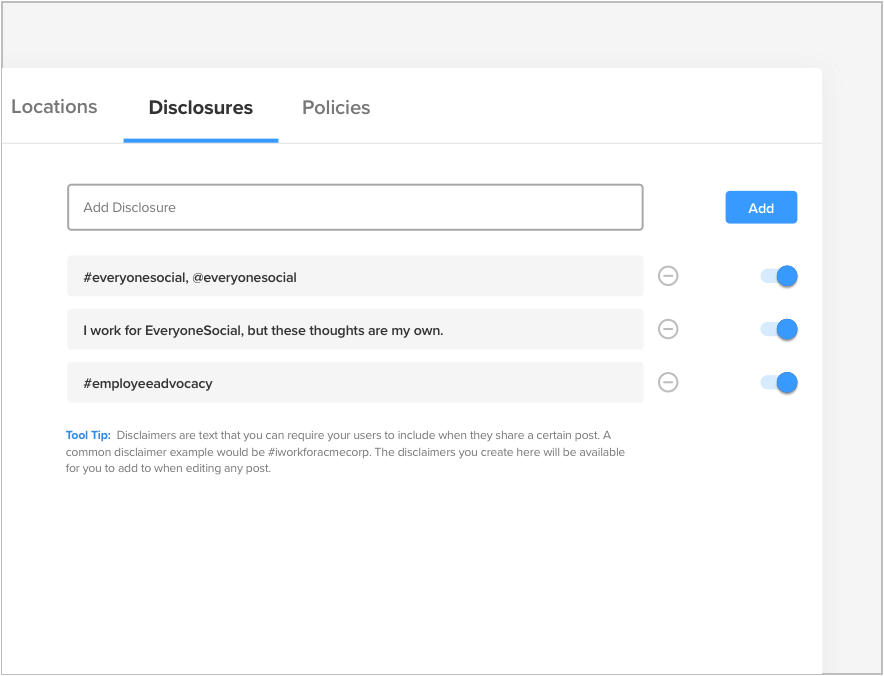The height and width of the screenshot is (676, 884).
Task: Edit the "I work for EveryoneSocial" disclosure text
Action: [x=263, y=330]
